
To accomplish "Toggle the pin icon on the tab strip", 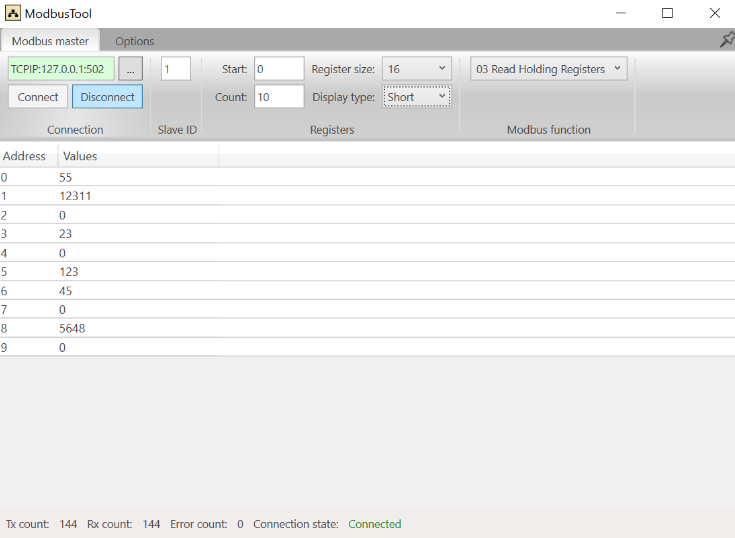I will click(x=727, y=40).
